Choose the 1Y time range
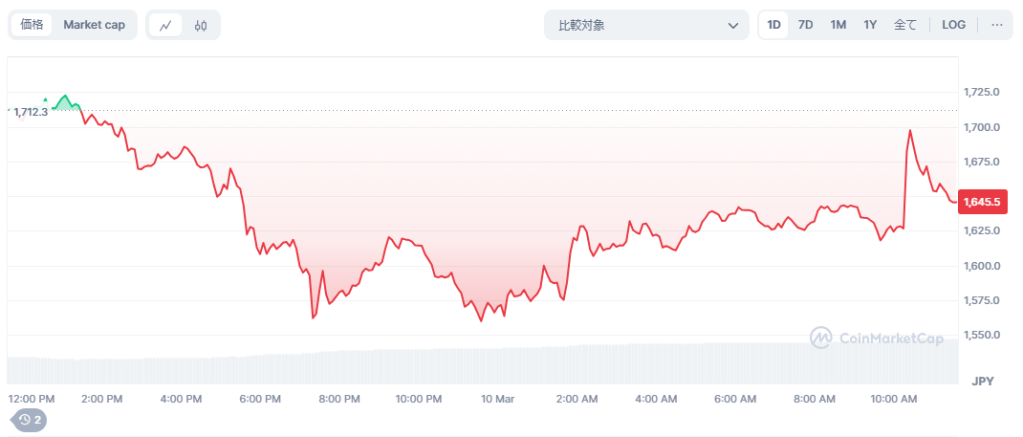 pos(870,25)
